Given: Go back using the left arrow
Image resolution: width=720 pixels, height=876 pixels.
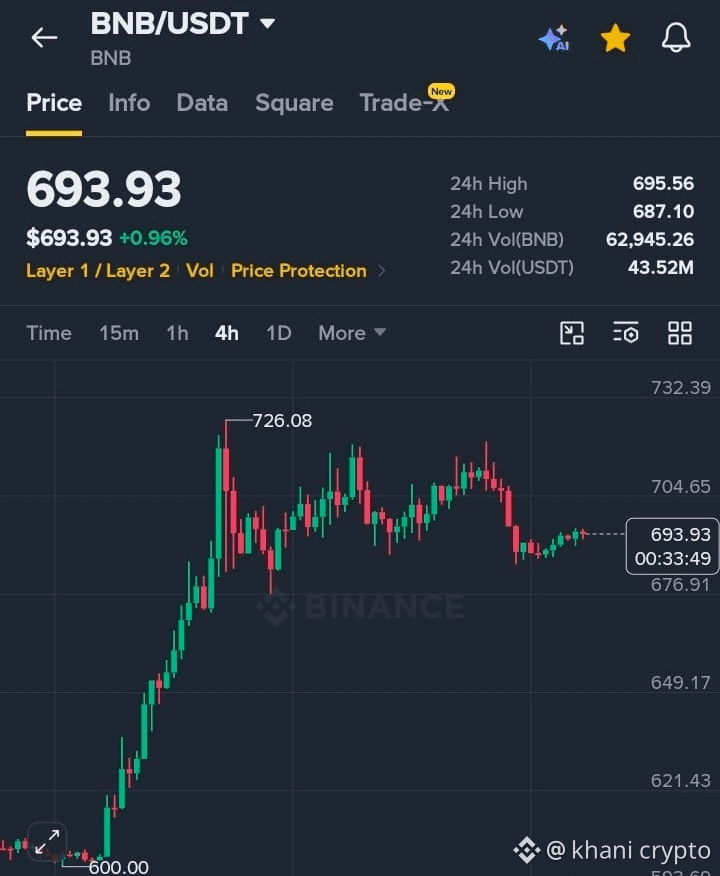Looking at the screenshot, I should 44,38.
